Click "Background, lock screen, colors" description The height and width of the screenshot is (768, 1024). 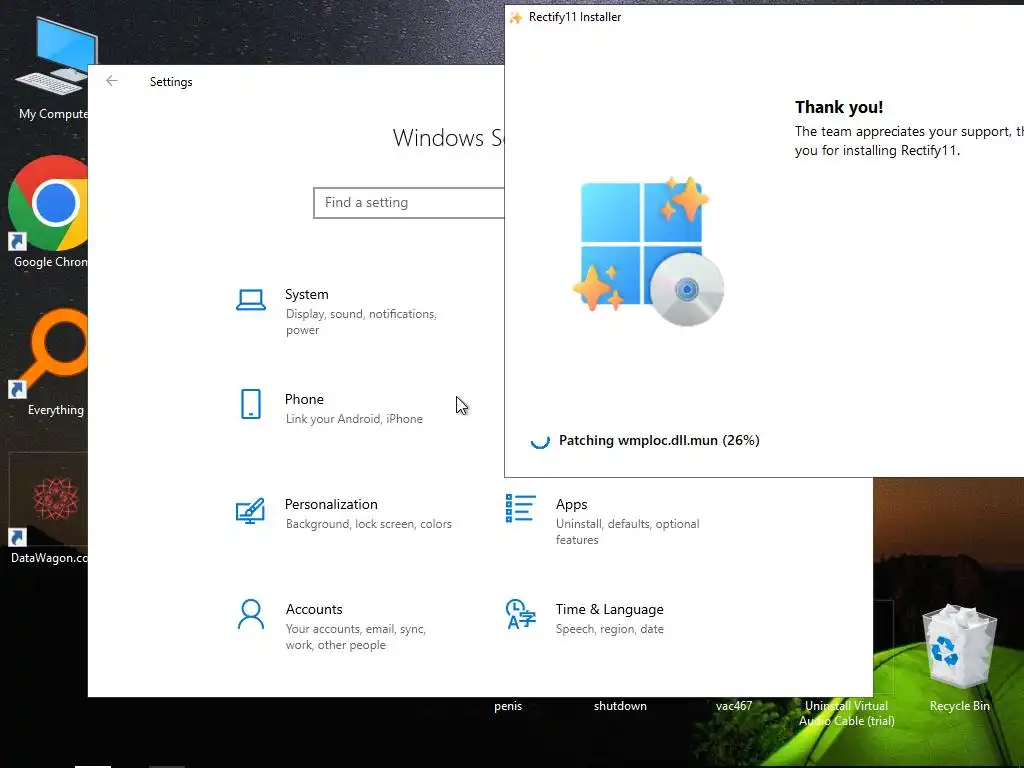(368, 524)
